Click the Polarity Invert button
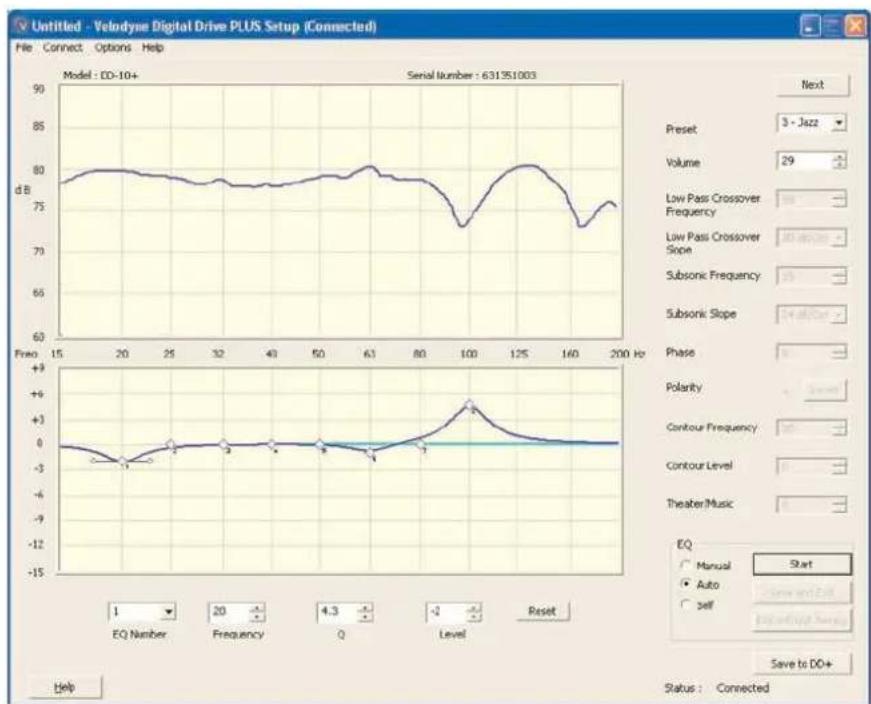 pyautogui.click(x=825, y=390)
